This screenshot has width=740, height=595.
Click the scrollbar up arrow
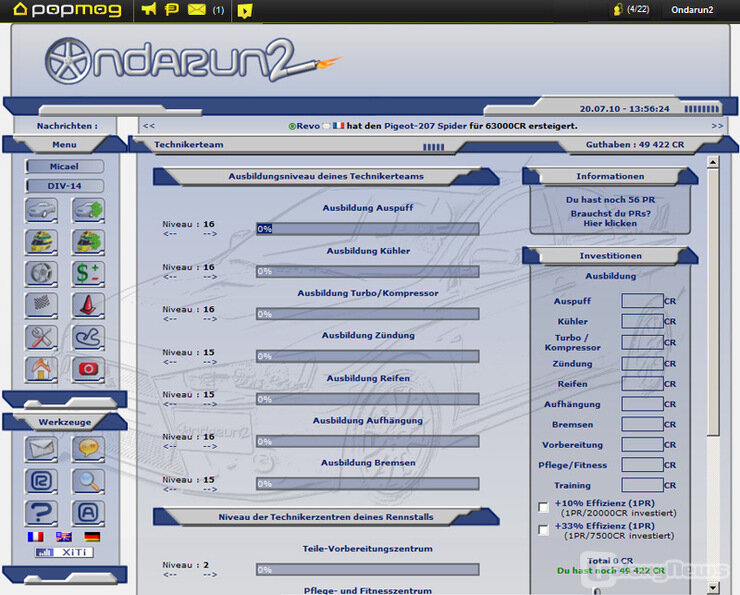(x=713, y=162)
